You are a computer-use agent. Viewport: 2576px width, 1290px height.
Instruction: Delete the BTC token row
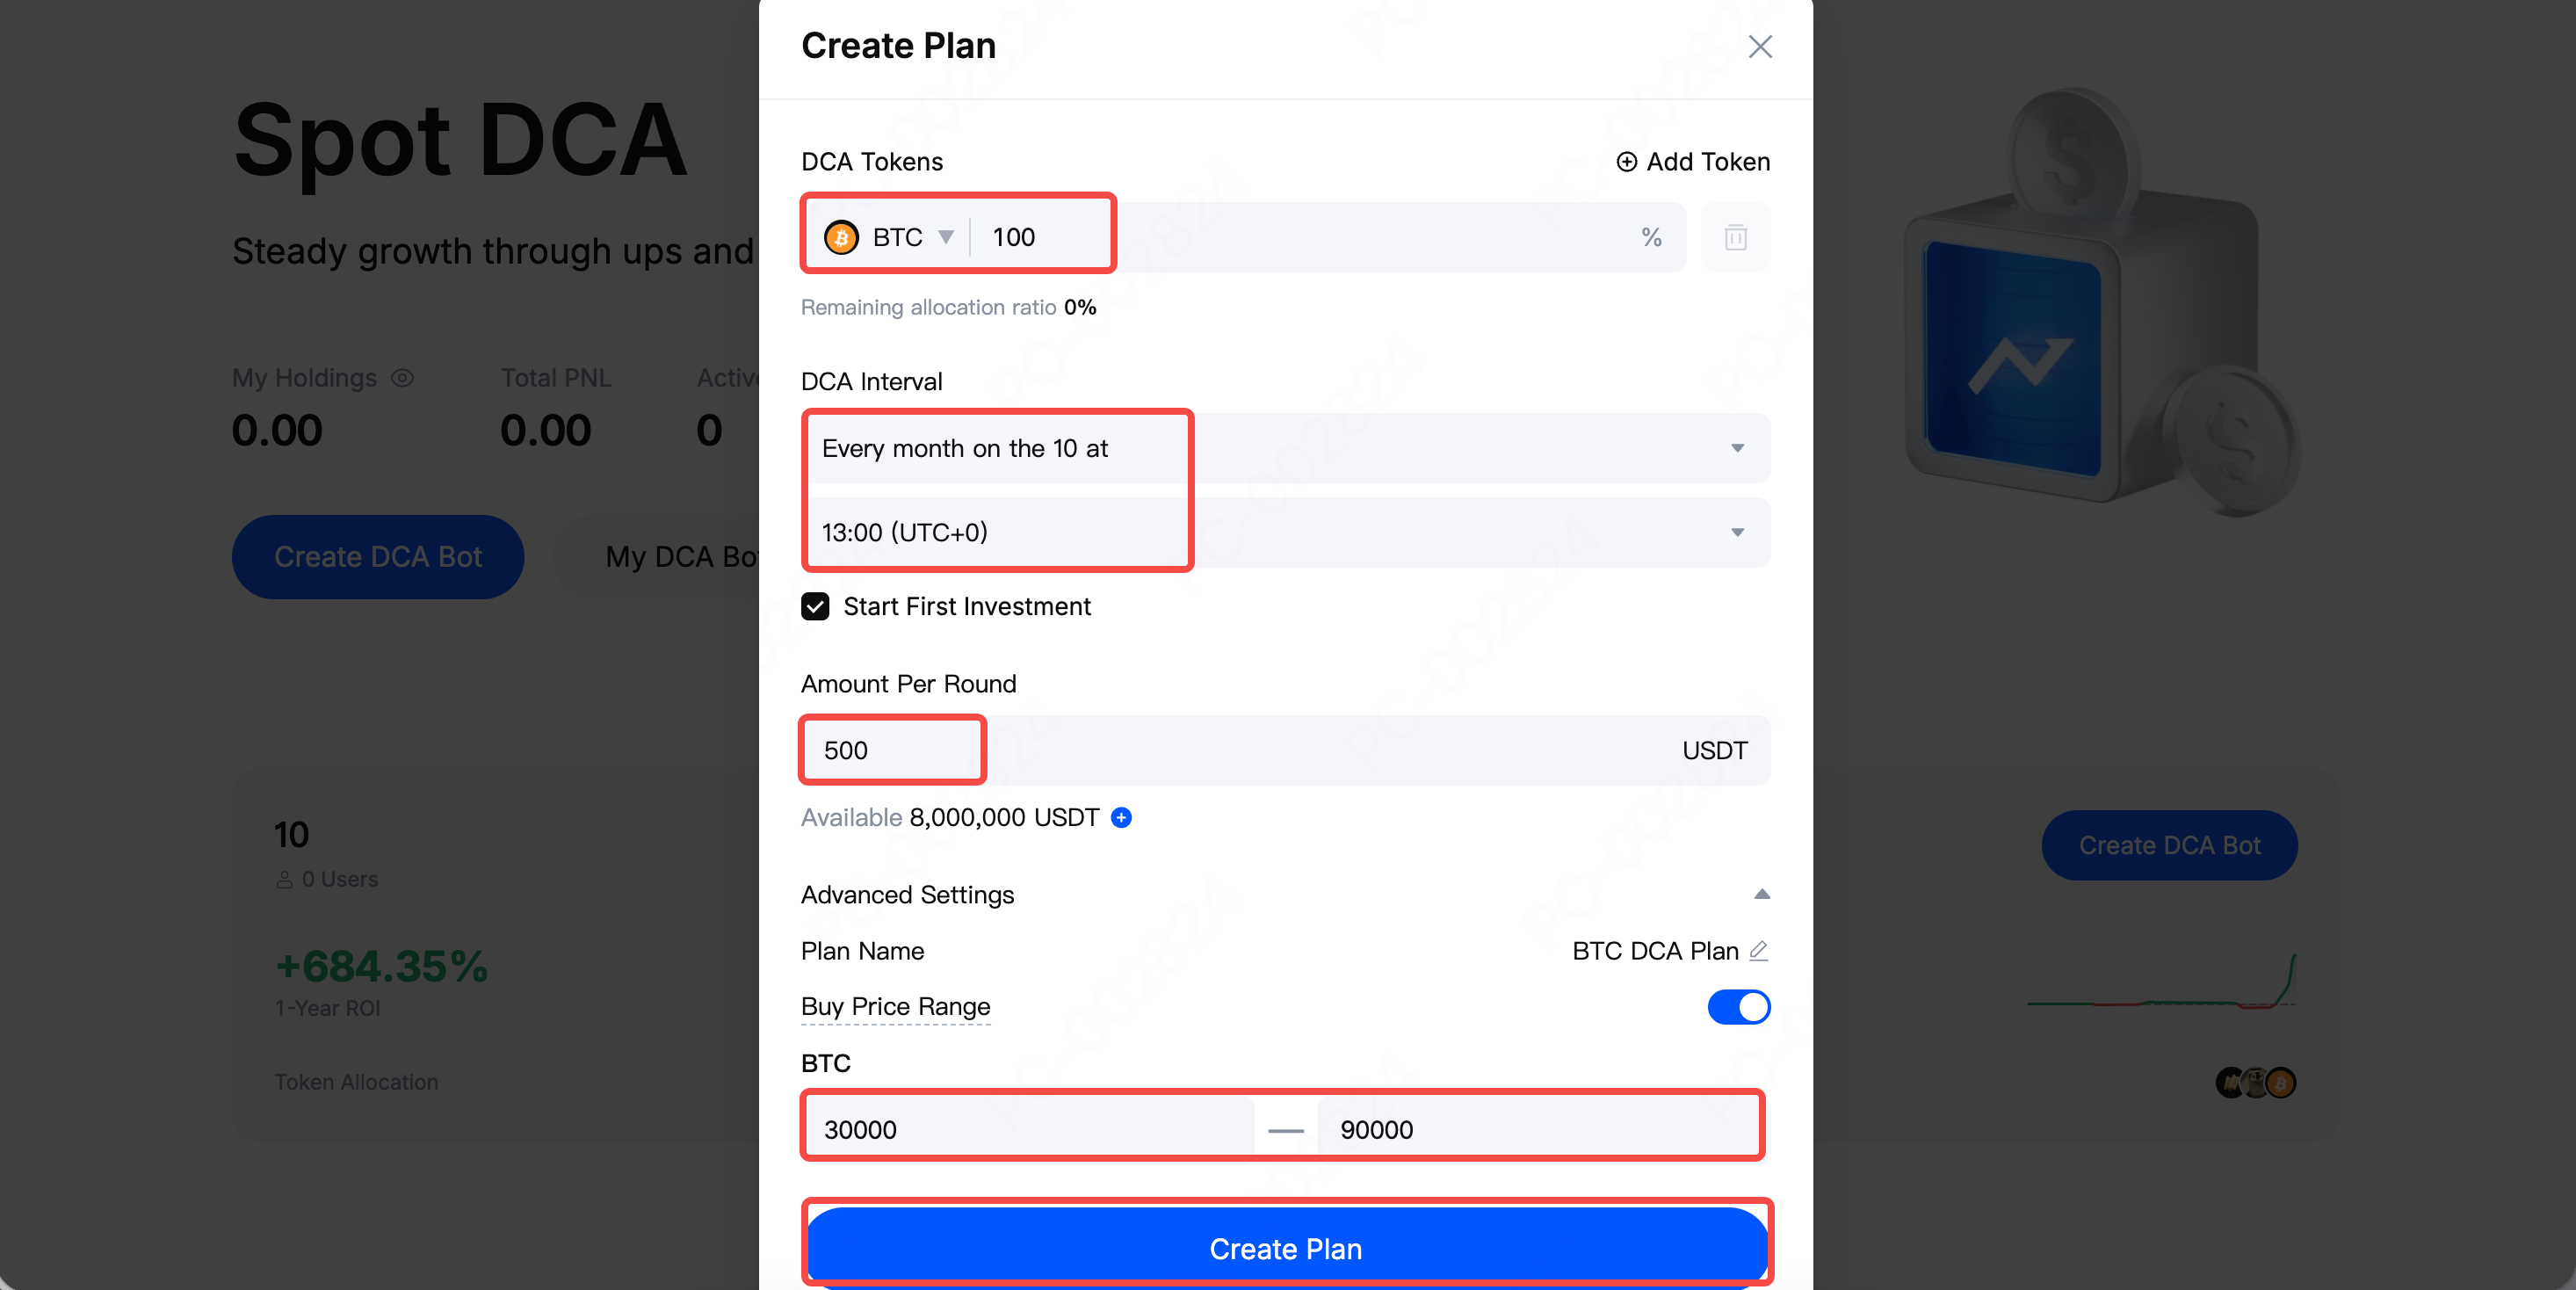pyautogui.click(x=1735, y=238)
